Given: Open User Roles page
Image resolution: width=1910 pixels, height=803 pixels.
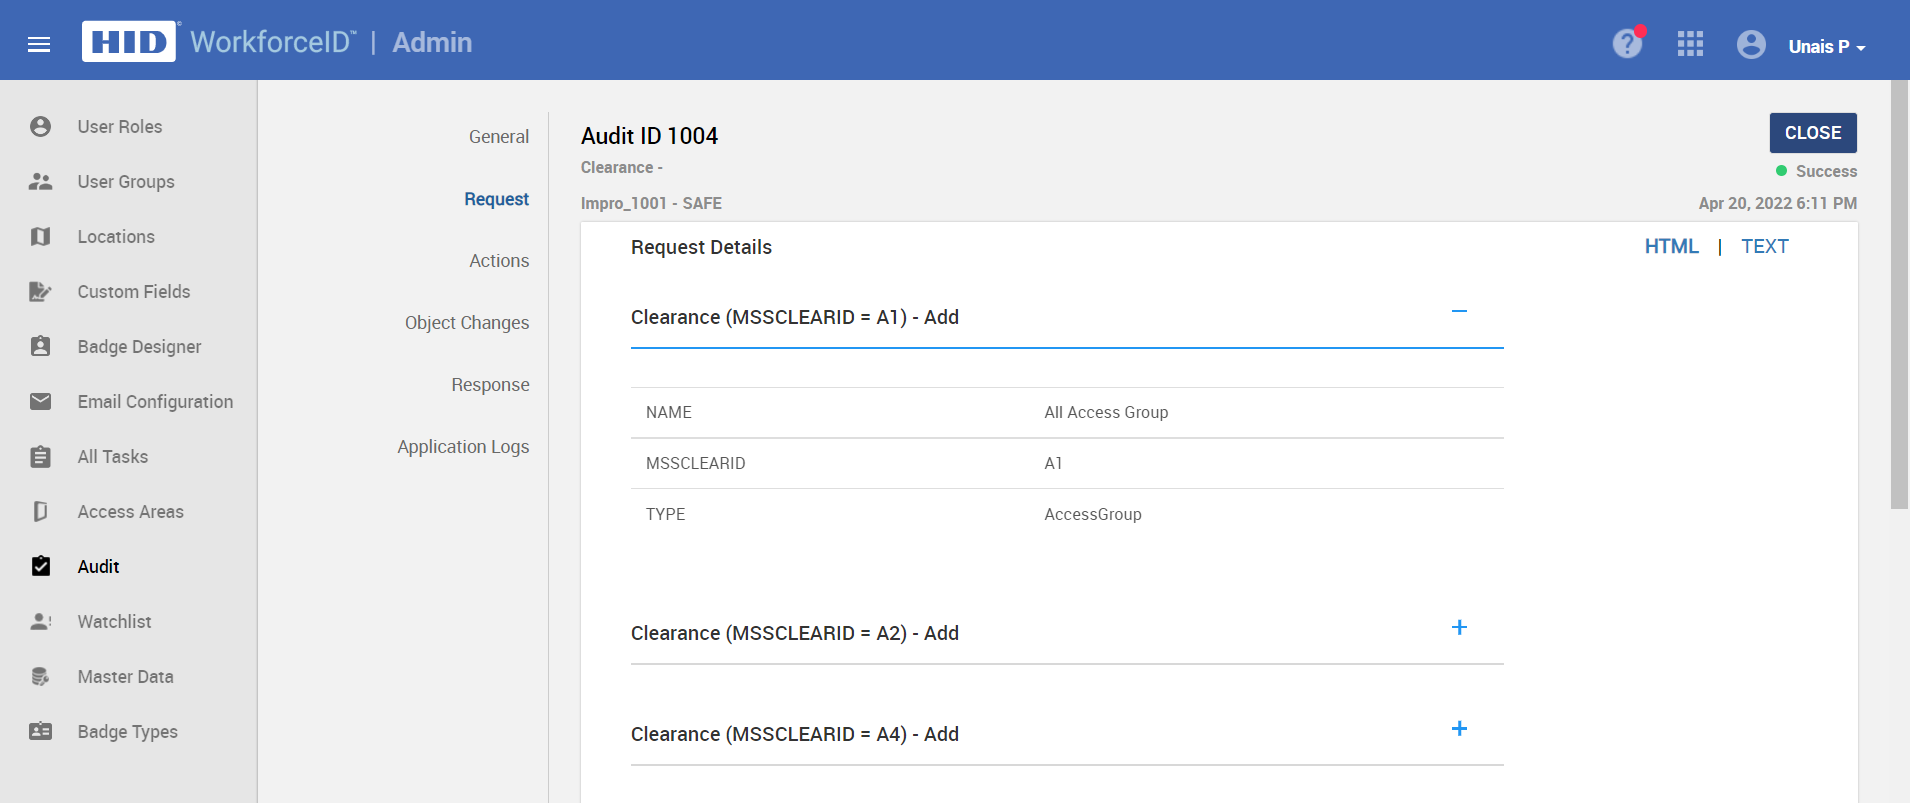Looking at the screenshot, I should tap(120, 127).
